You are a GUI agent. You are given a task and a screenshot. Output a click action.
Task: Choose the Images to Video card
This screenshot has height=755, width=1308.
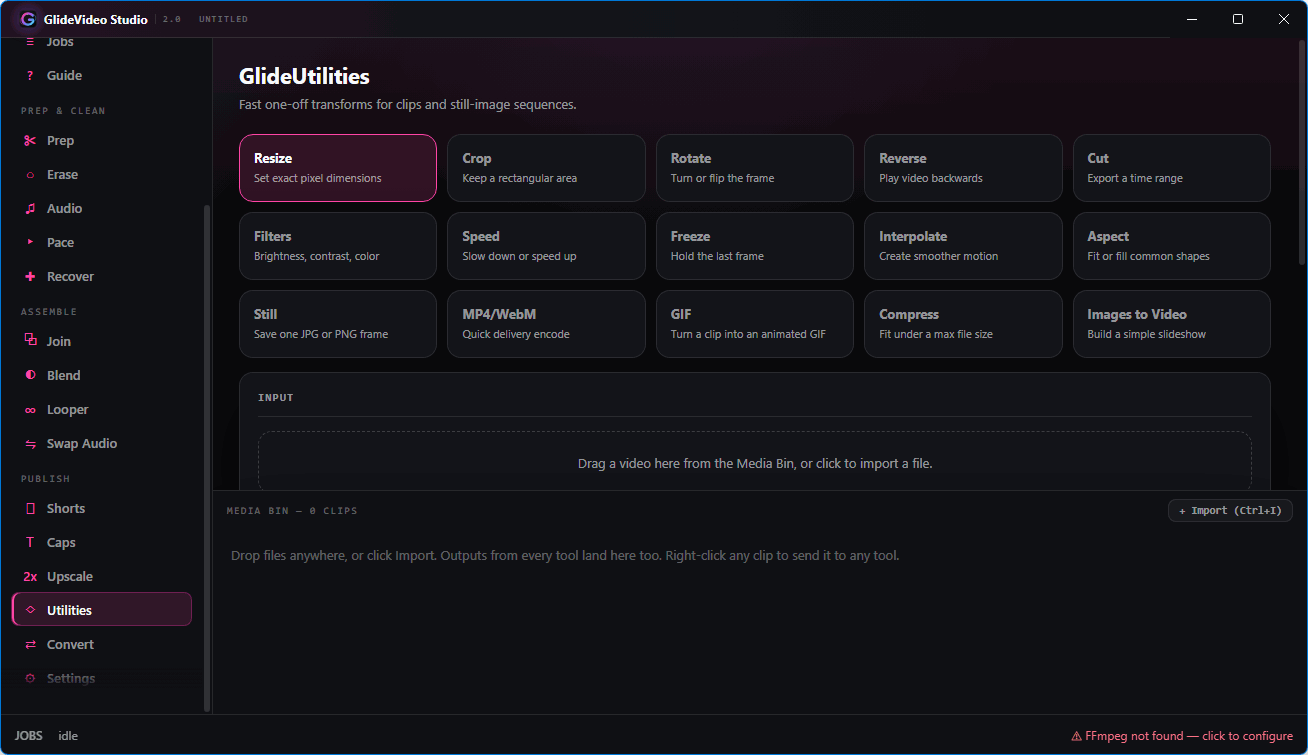pyautogui.click(x=1172, y=324)
